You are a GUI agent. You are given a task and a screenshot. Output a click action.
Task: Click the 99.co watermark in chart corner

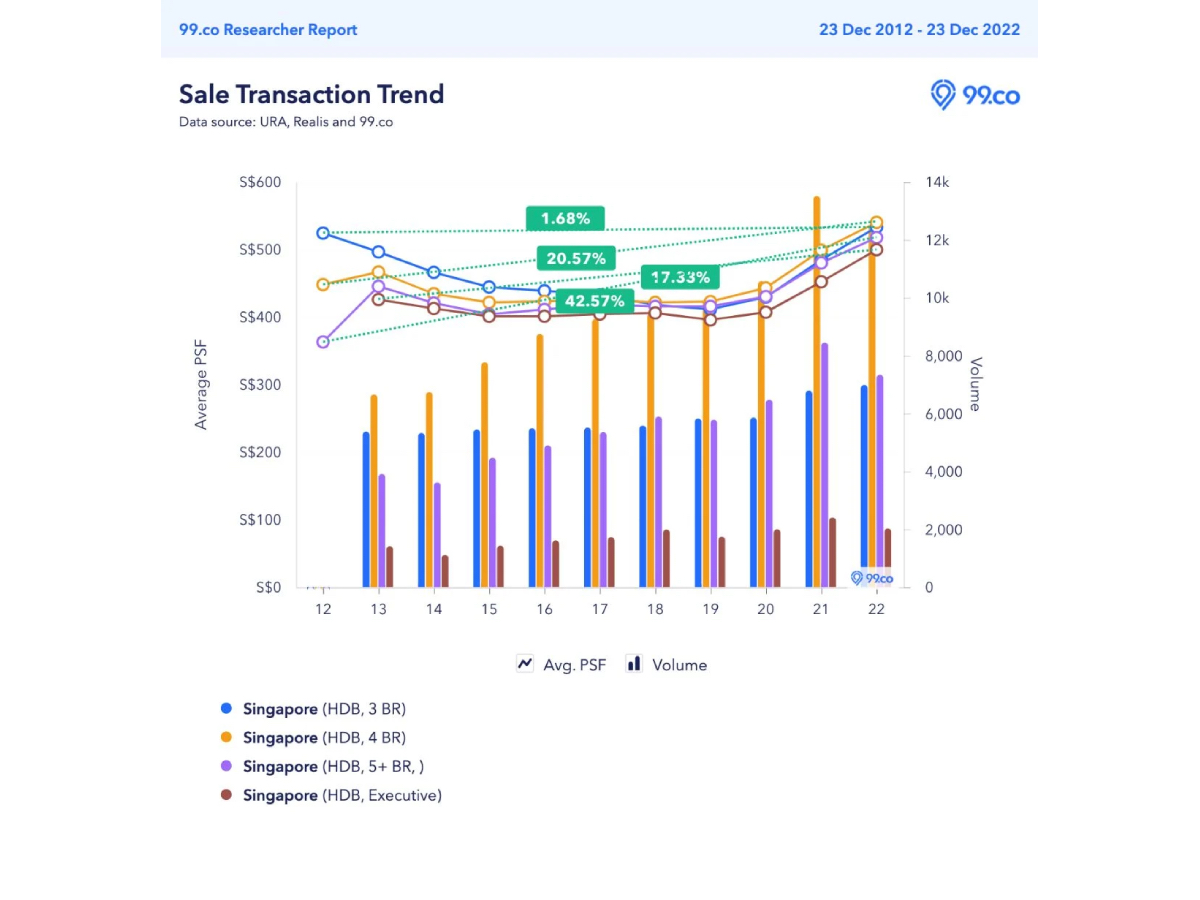point(871,578)
